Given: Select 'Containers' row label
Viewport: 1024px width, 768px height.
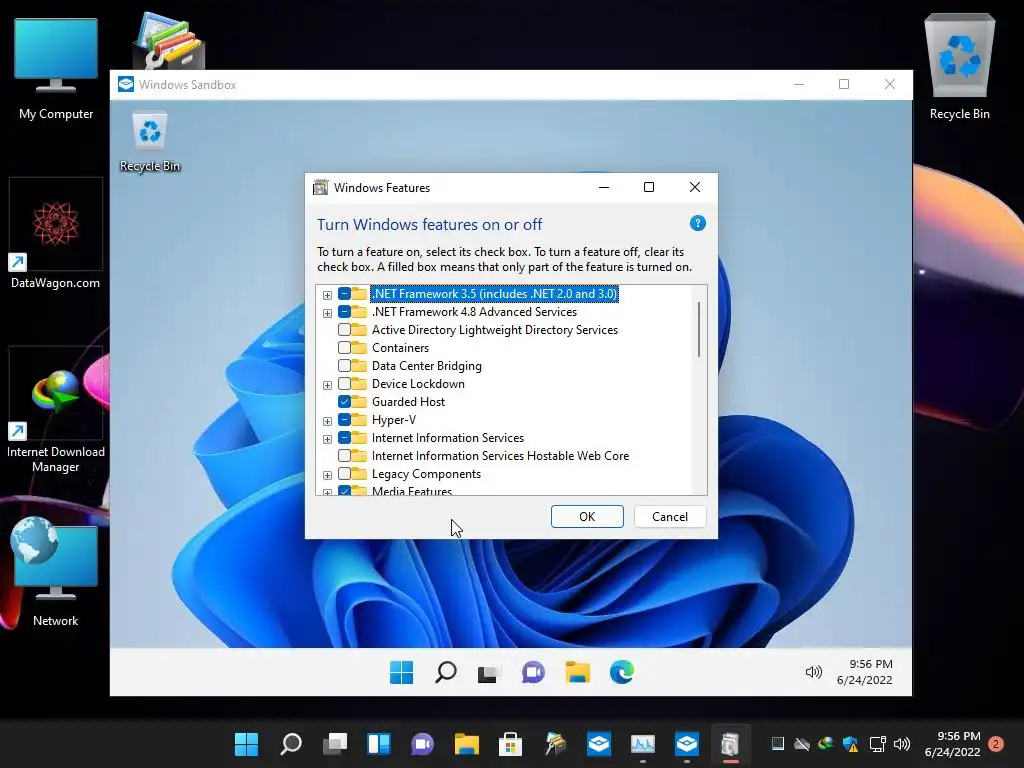Looking at the screenshot, I should tap(400, 348).
